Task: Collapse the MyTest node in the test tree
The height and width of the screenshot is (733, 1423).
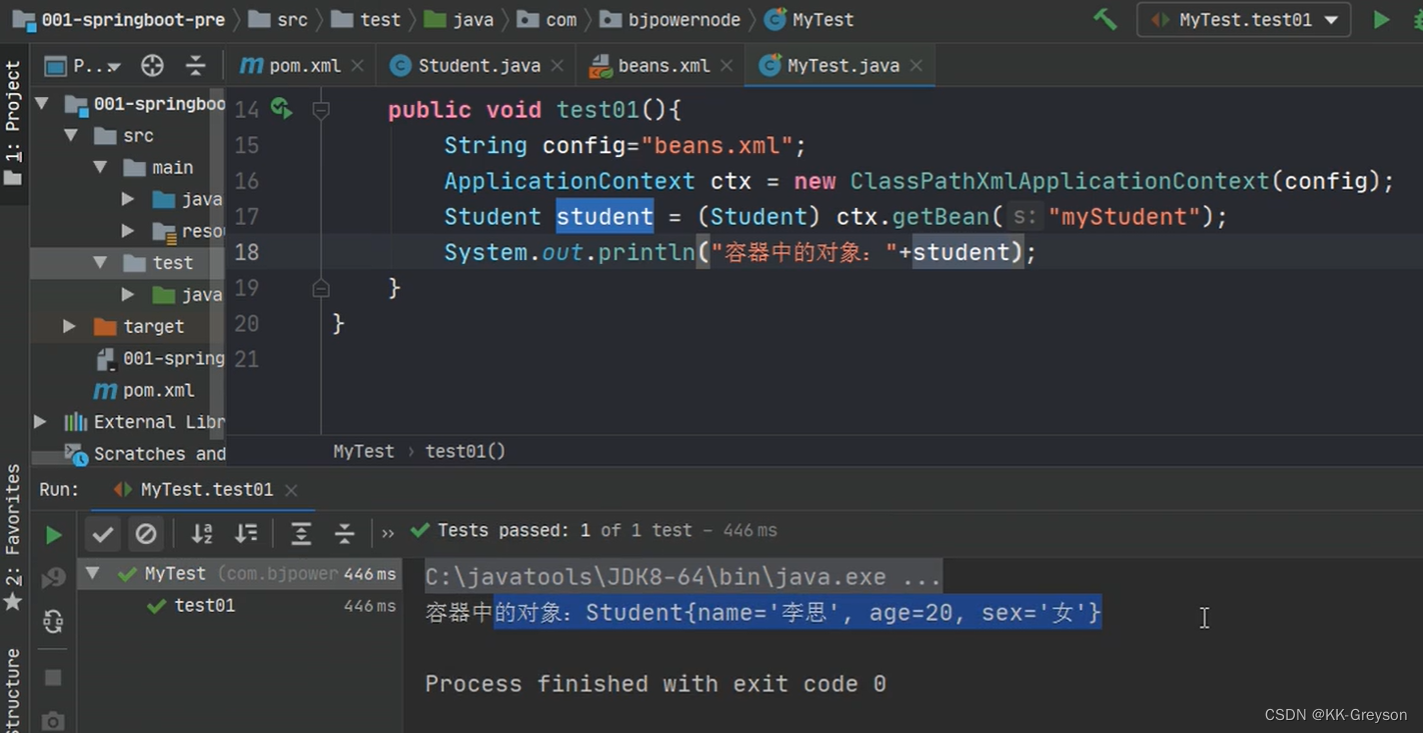Action: click(92, 573)
